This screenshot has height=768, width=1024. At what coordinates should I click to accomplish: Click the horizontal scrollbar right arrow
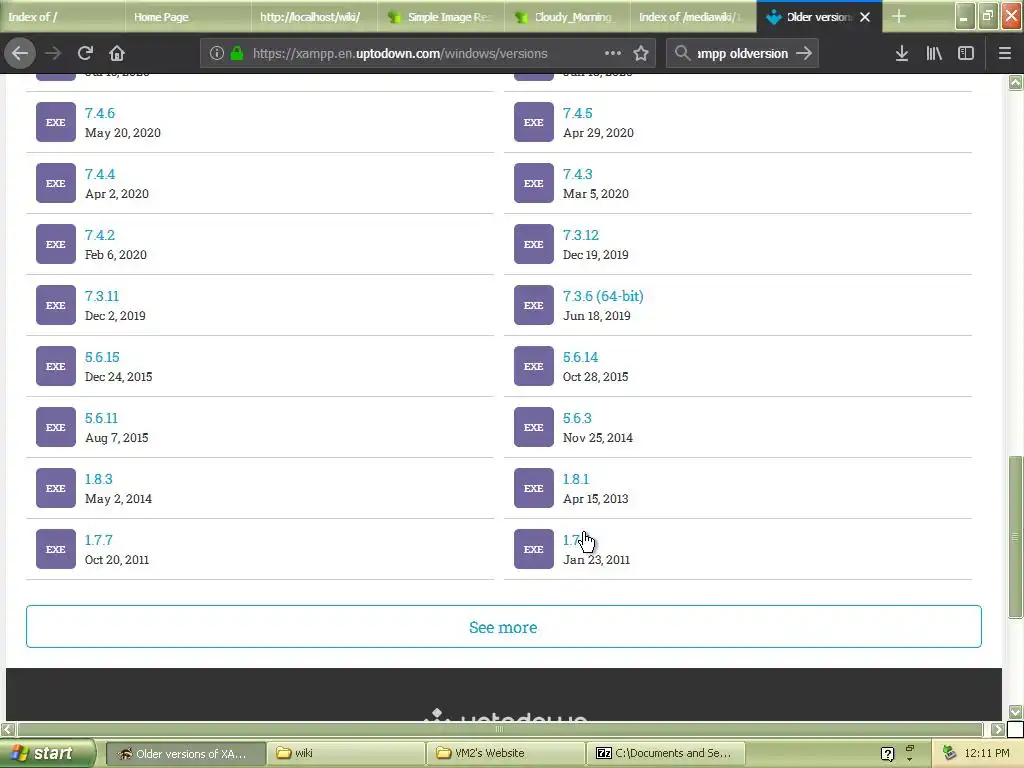coord(997,729)
